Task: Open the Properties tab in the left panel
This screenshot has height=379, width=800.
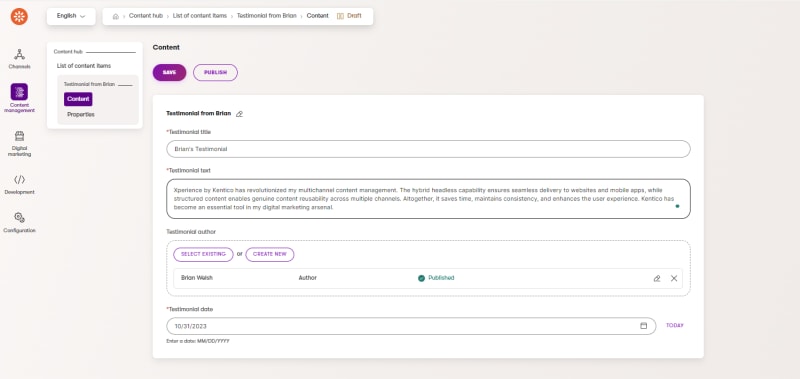Action: click(81, 114)
